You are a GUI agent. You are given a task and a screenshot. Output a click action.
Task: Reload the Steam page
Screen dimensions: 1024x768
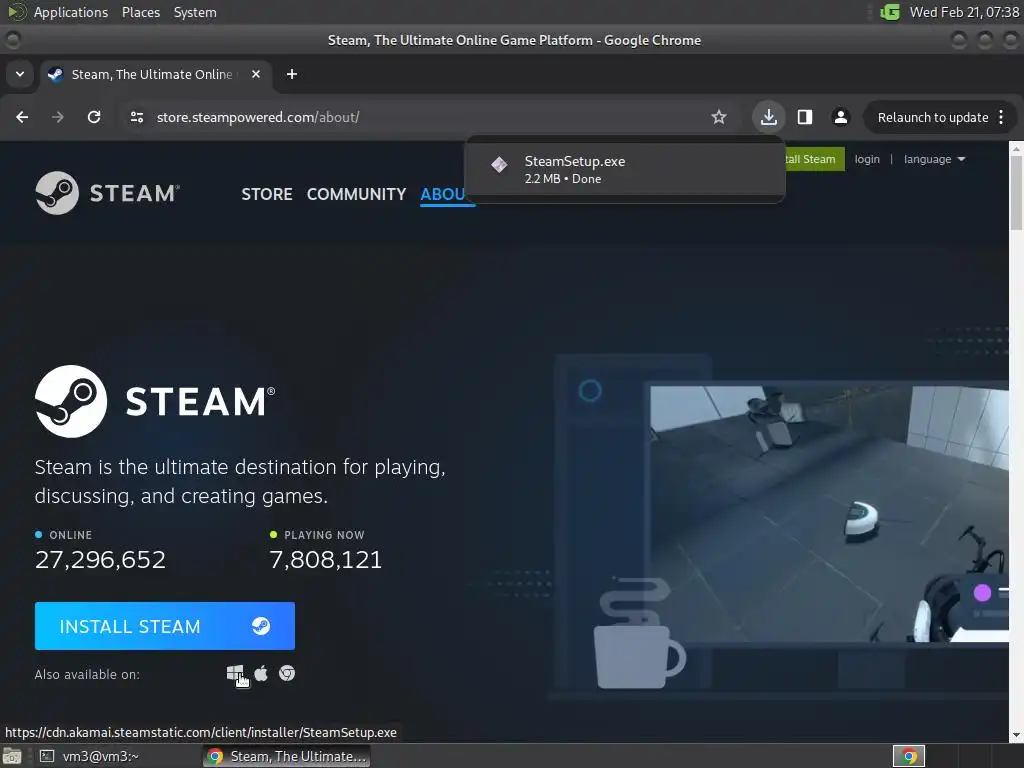(x=94, y=117)
